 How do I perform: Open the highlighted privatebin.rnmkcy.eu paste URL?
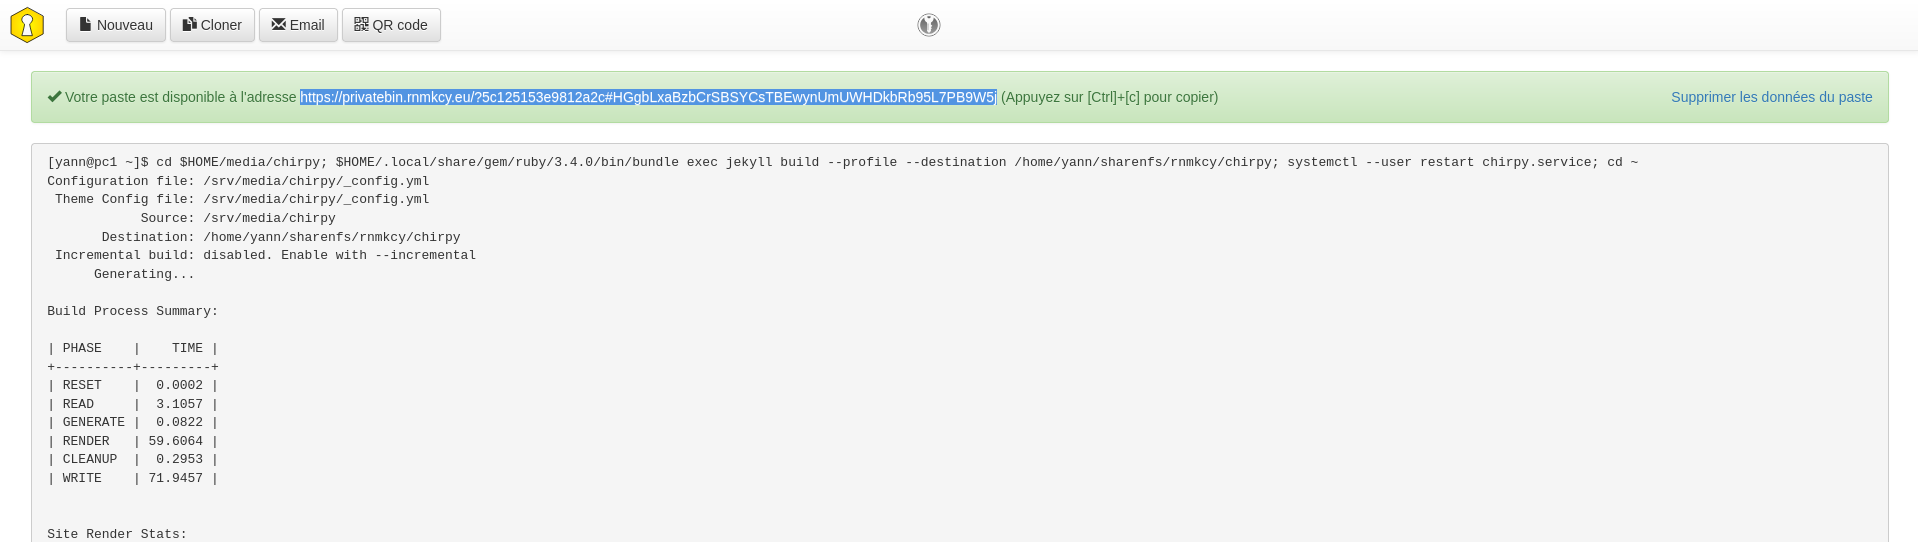point(648,97)
